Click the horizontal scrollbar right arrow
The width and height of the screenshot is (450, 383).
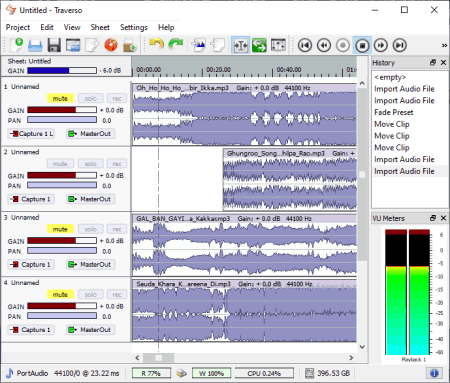pos(351,358)
